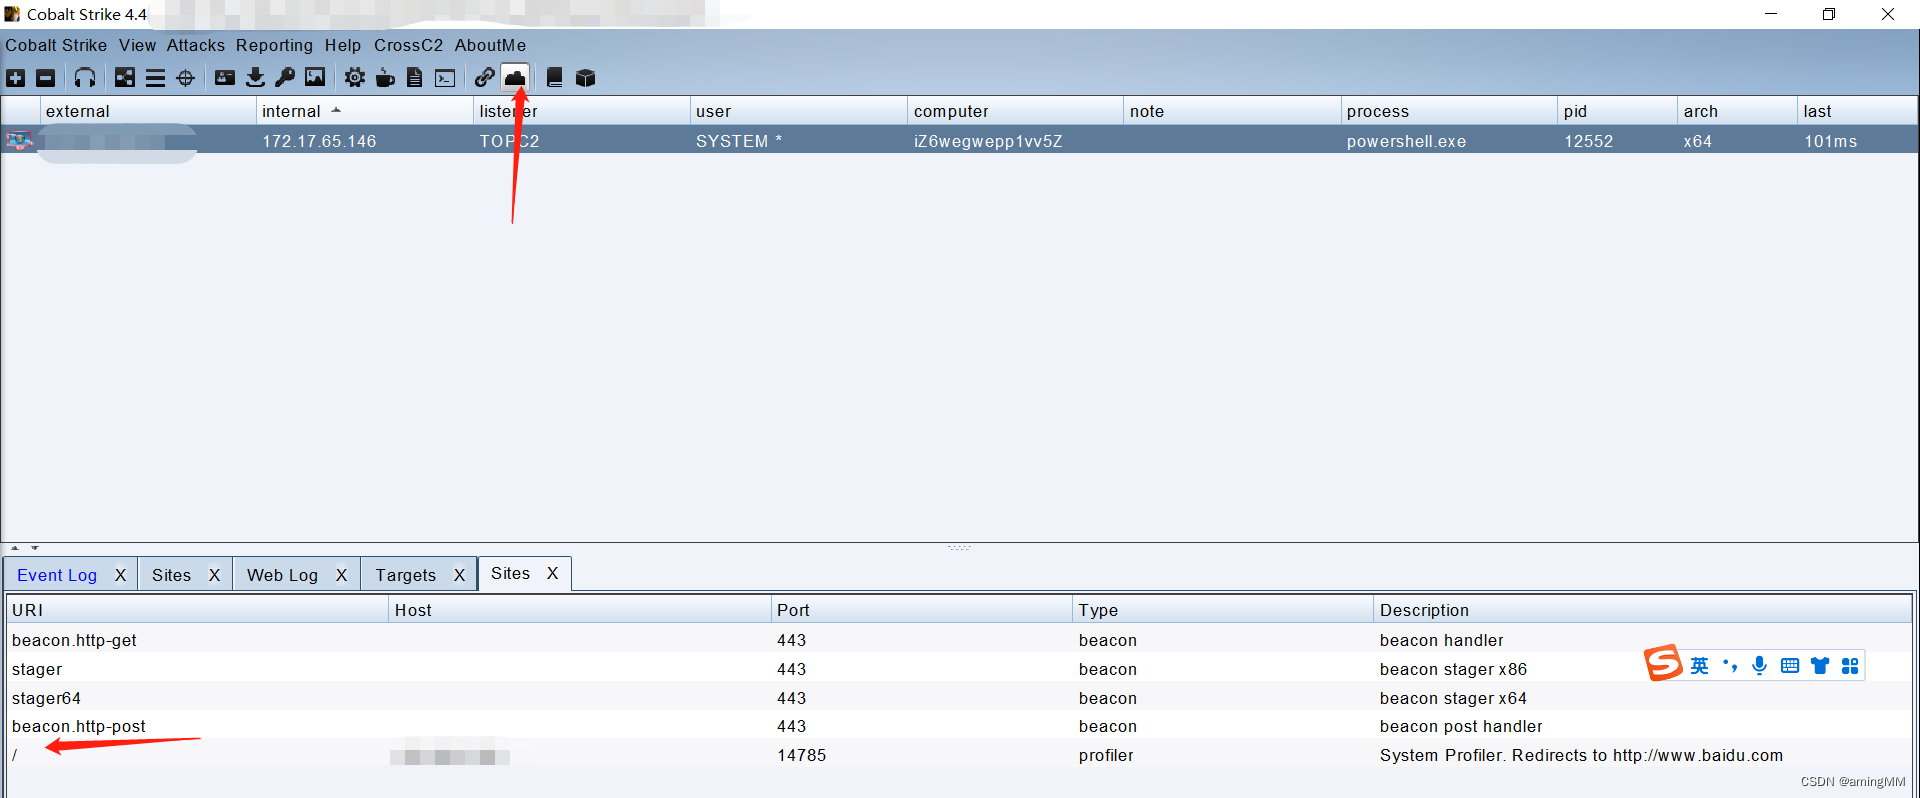Switch to the Web Log tab
This screenshot has width=1920, height=798.
pos(282,575)
